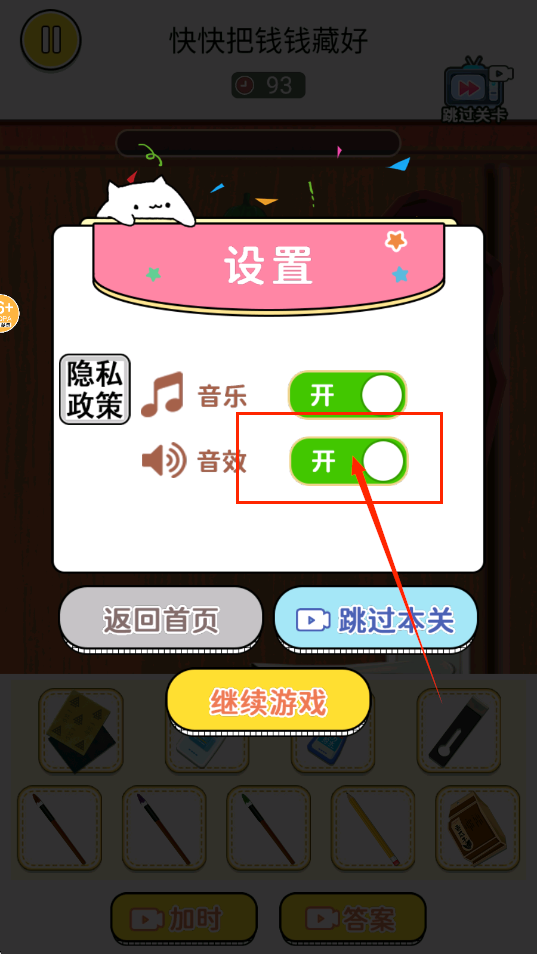Click the skip level TV icon 跳过关卡
The height and width of the screenshot is (954, 537).
click(474, 90)
